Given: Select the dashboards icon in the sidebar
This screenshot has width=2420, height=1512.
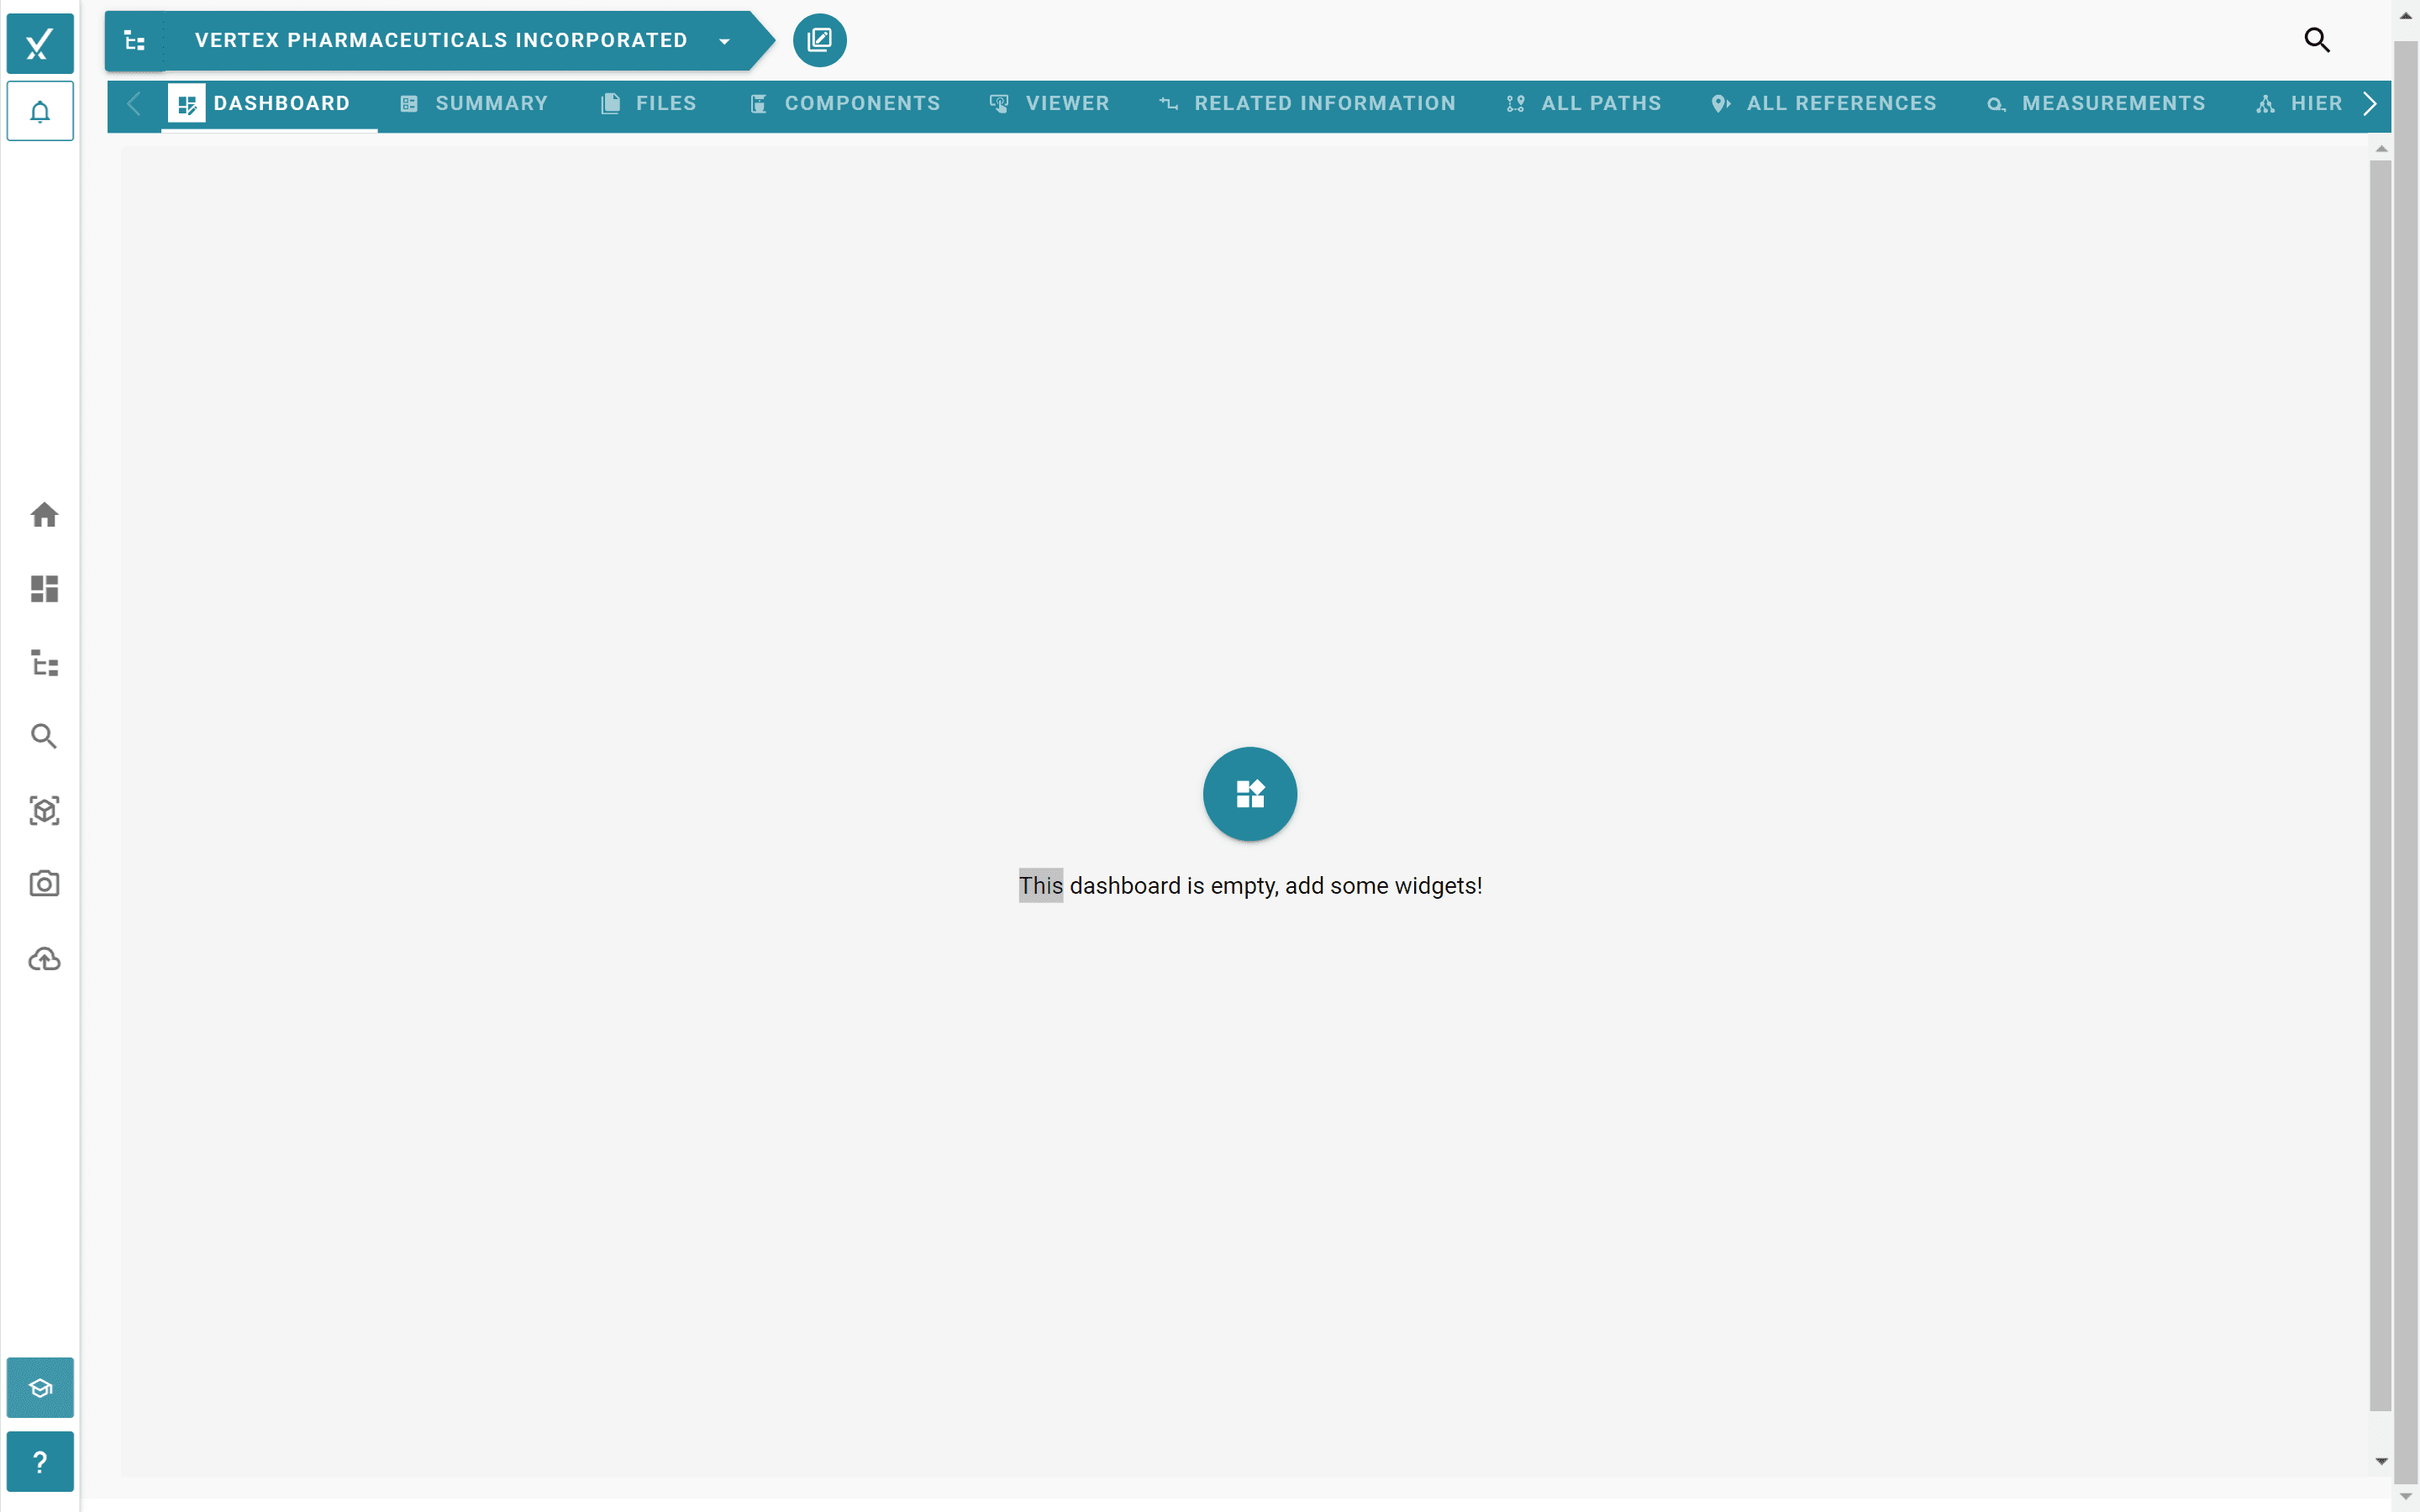Looking at the screenshot, I should click(43, 589).
